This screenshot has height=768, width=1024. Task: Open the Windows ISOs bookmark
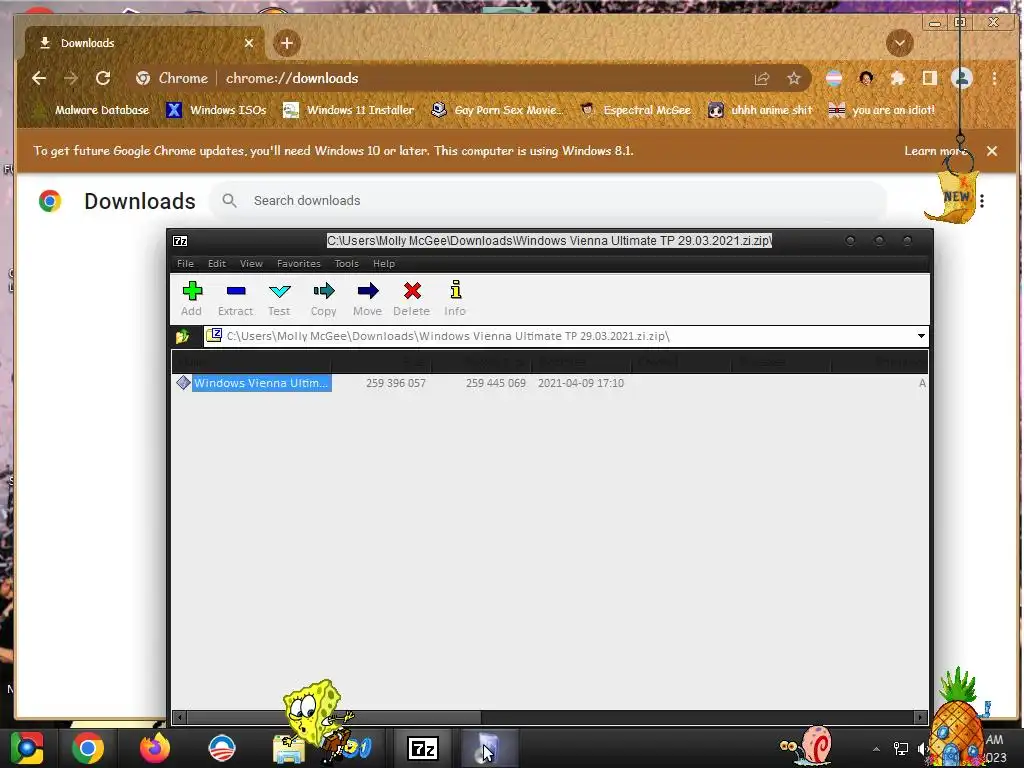point(216,110)
